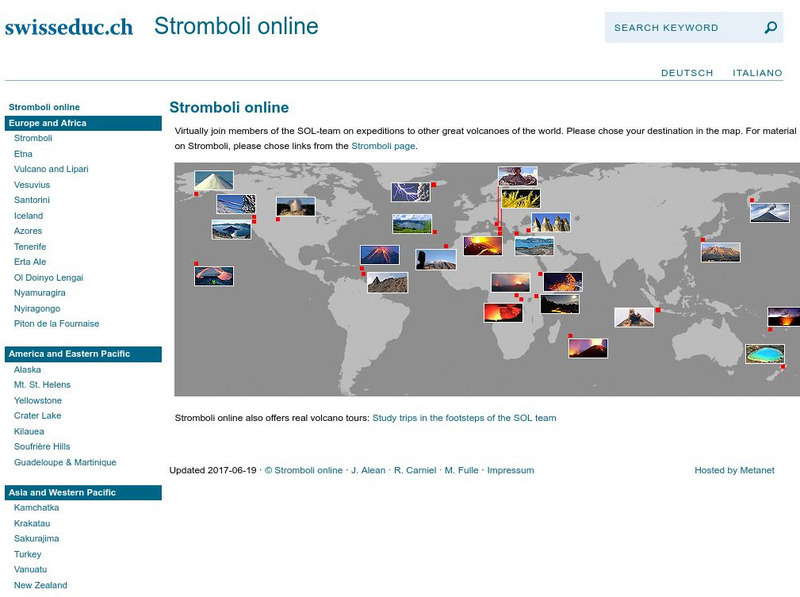This screenshot has height=597, width=800.
Task: Open the study trips link below the map
Action: click(466, 419)
